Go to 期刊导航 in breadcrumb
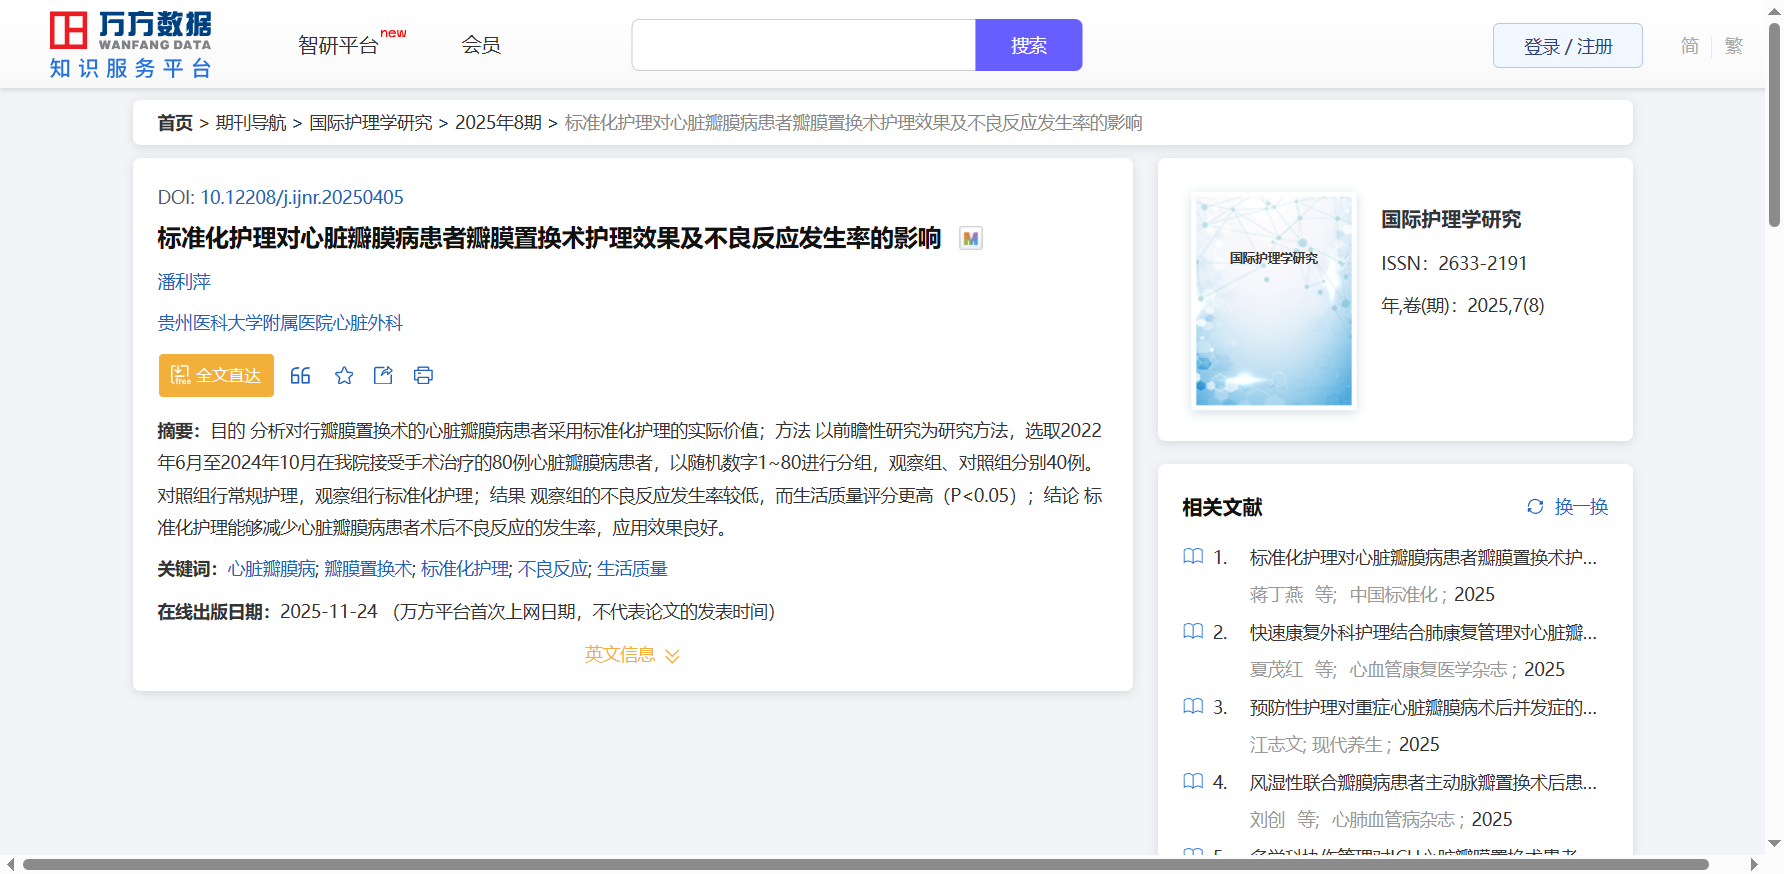 (251, 123)
